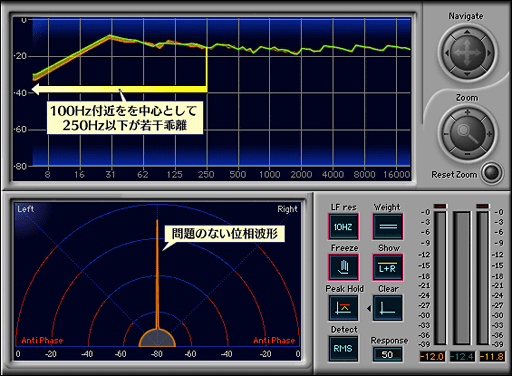Toggle the Freeze hand button
The width and height of the screenshot is (512, 376).
[x=343, y=267]
